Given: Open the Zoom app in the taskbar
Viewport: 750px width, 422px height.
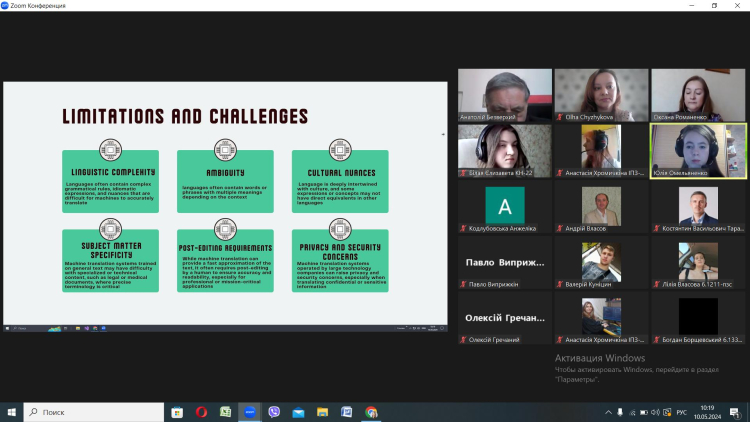Looking at the screenshot, I should [x=250, y=411].
